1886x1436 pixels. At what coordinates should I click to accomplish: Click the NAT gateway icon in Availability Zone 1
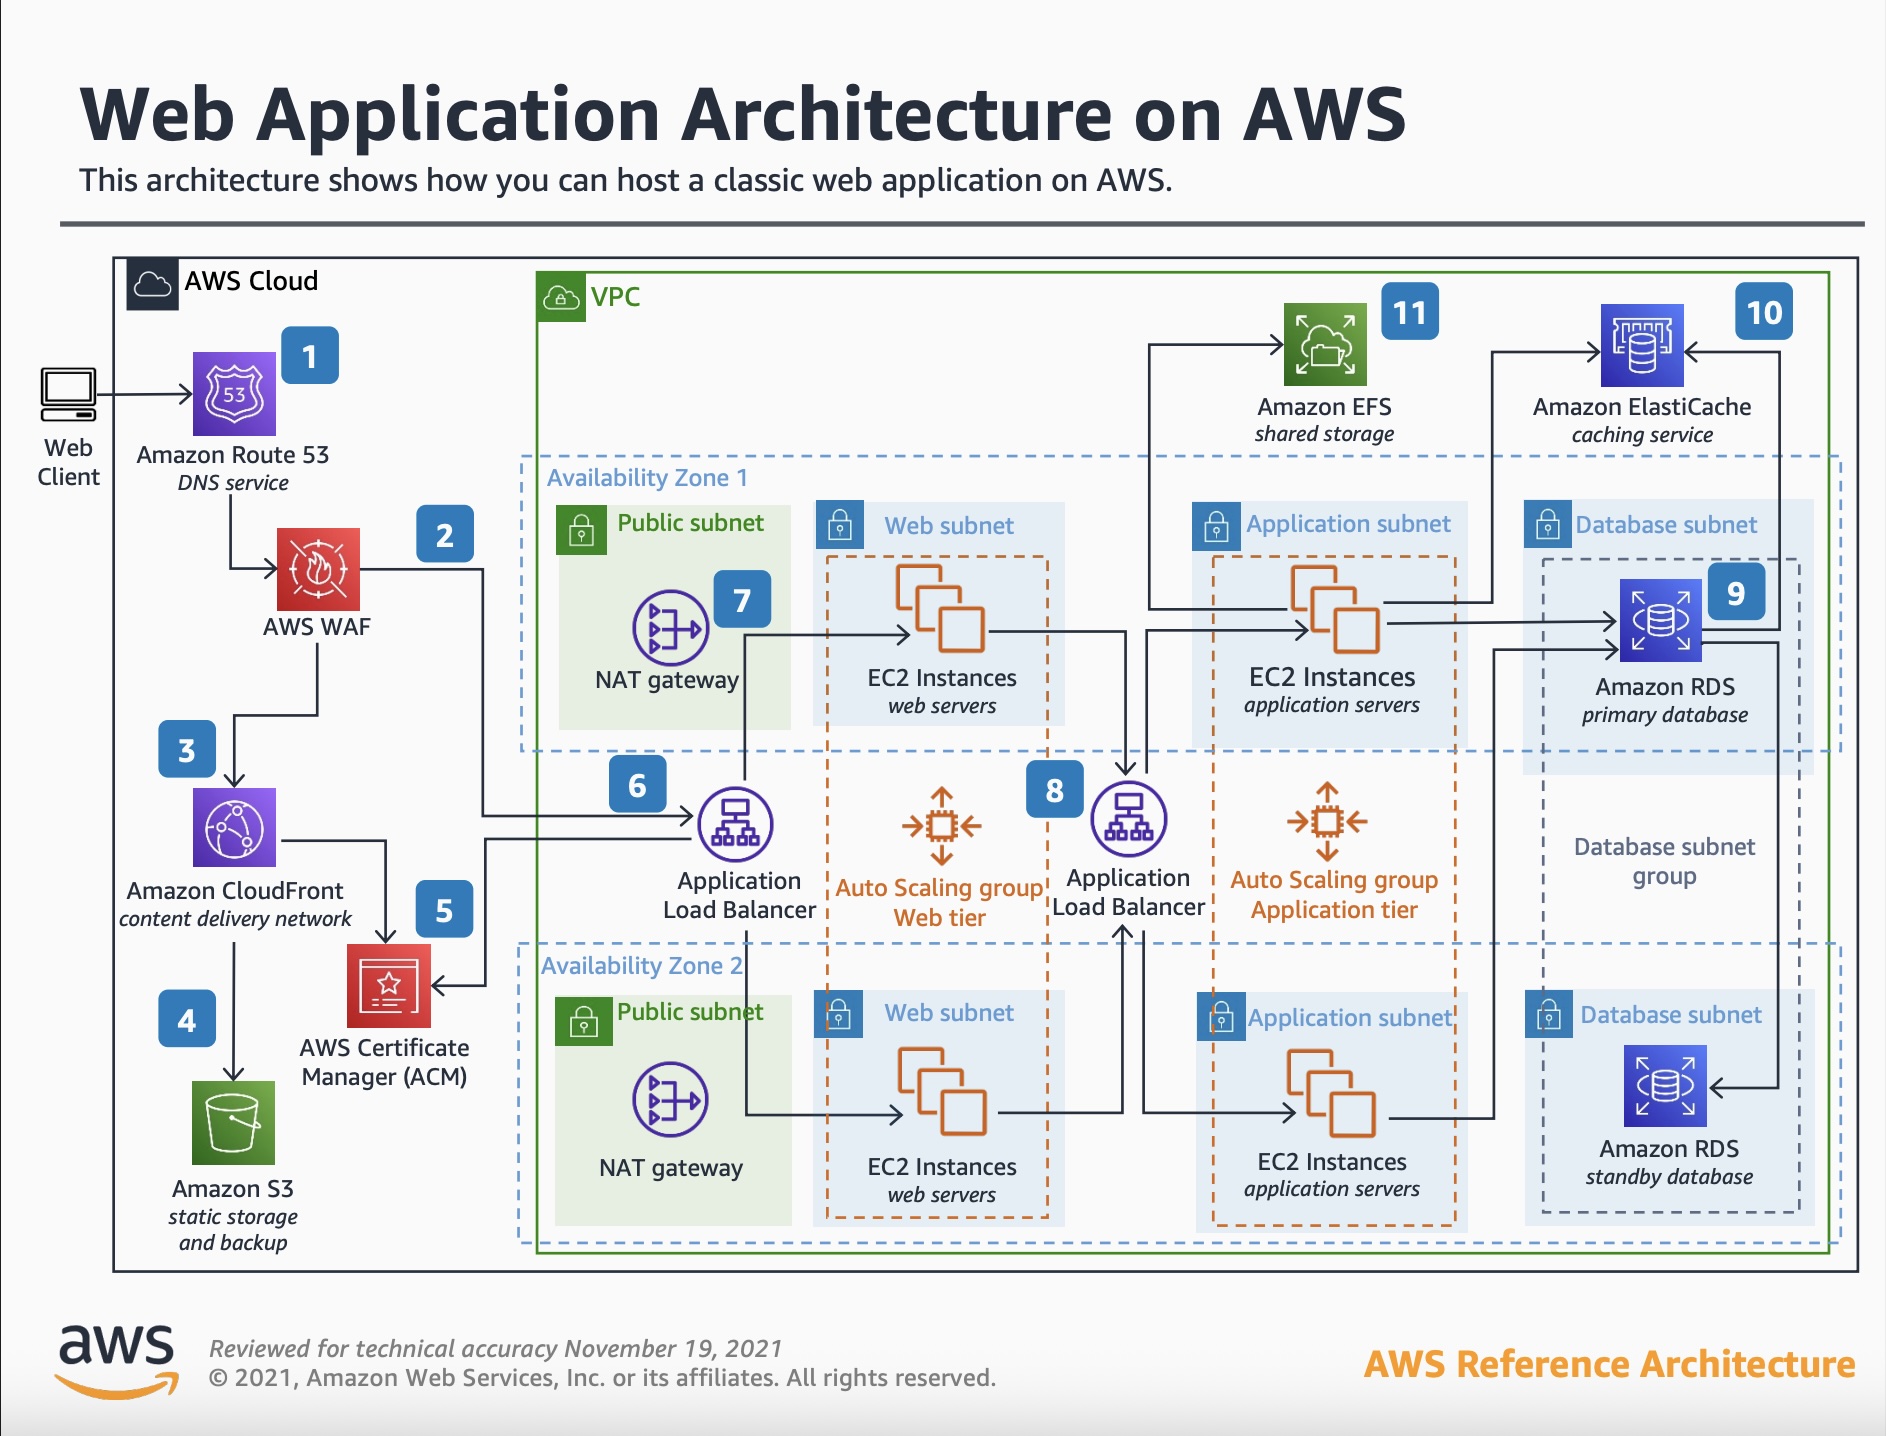(x=668, y=628)
